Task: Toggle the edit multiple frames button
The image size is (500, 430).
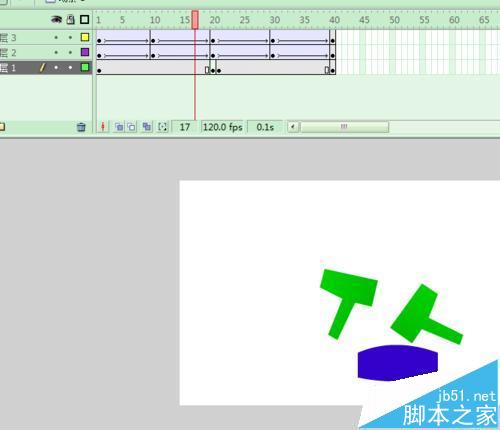Action: [147, 127]
